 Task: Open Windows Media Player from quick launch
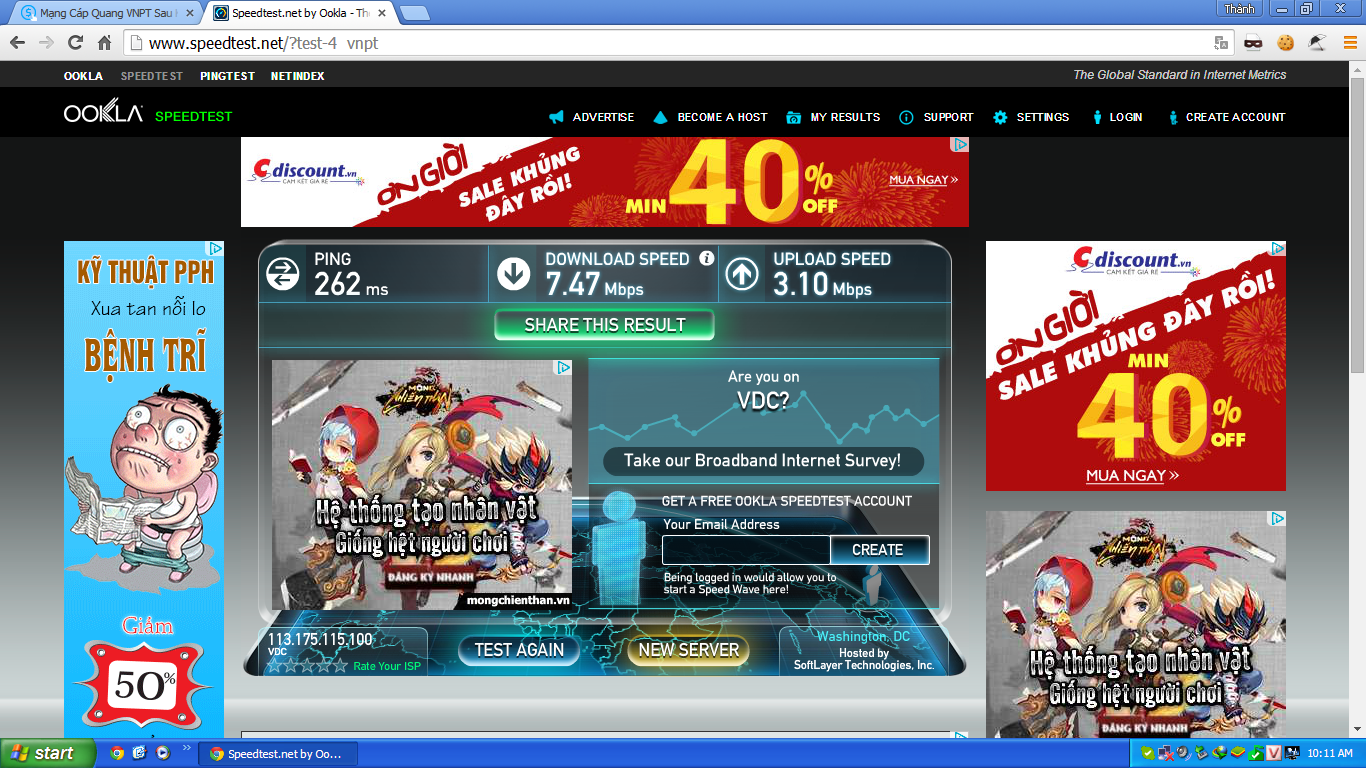pyautogui.click(x=162, y=753)
